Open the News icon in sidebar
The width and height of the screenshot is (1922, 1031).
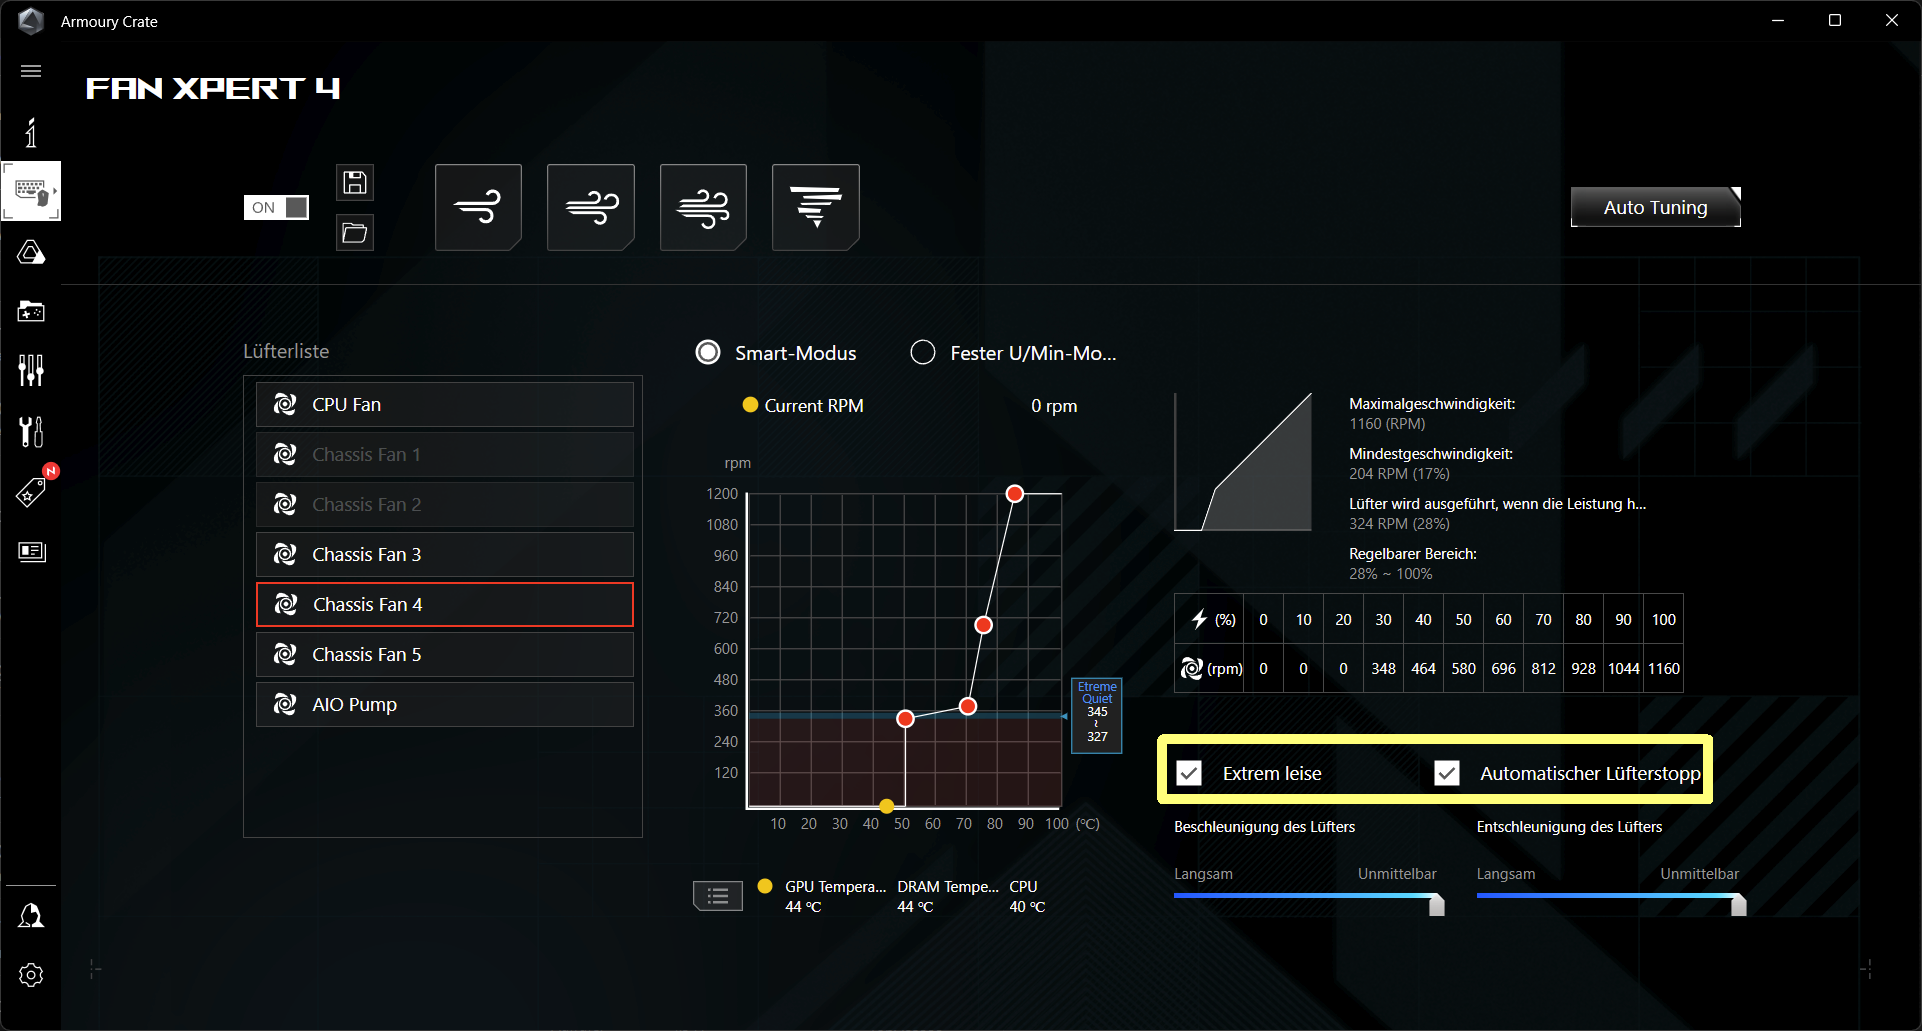[x=31, y=551]
